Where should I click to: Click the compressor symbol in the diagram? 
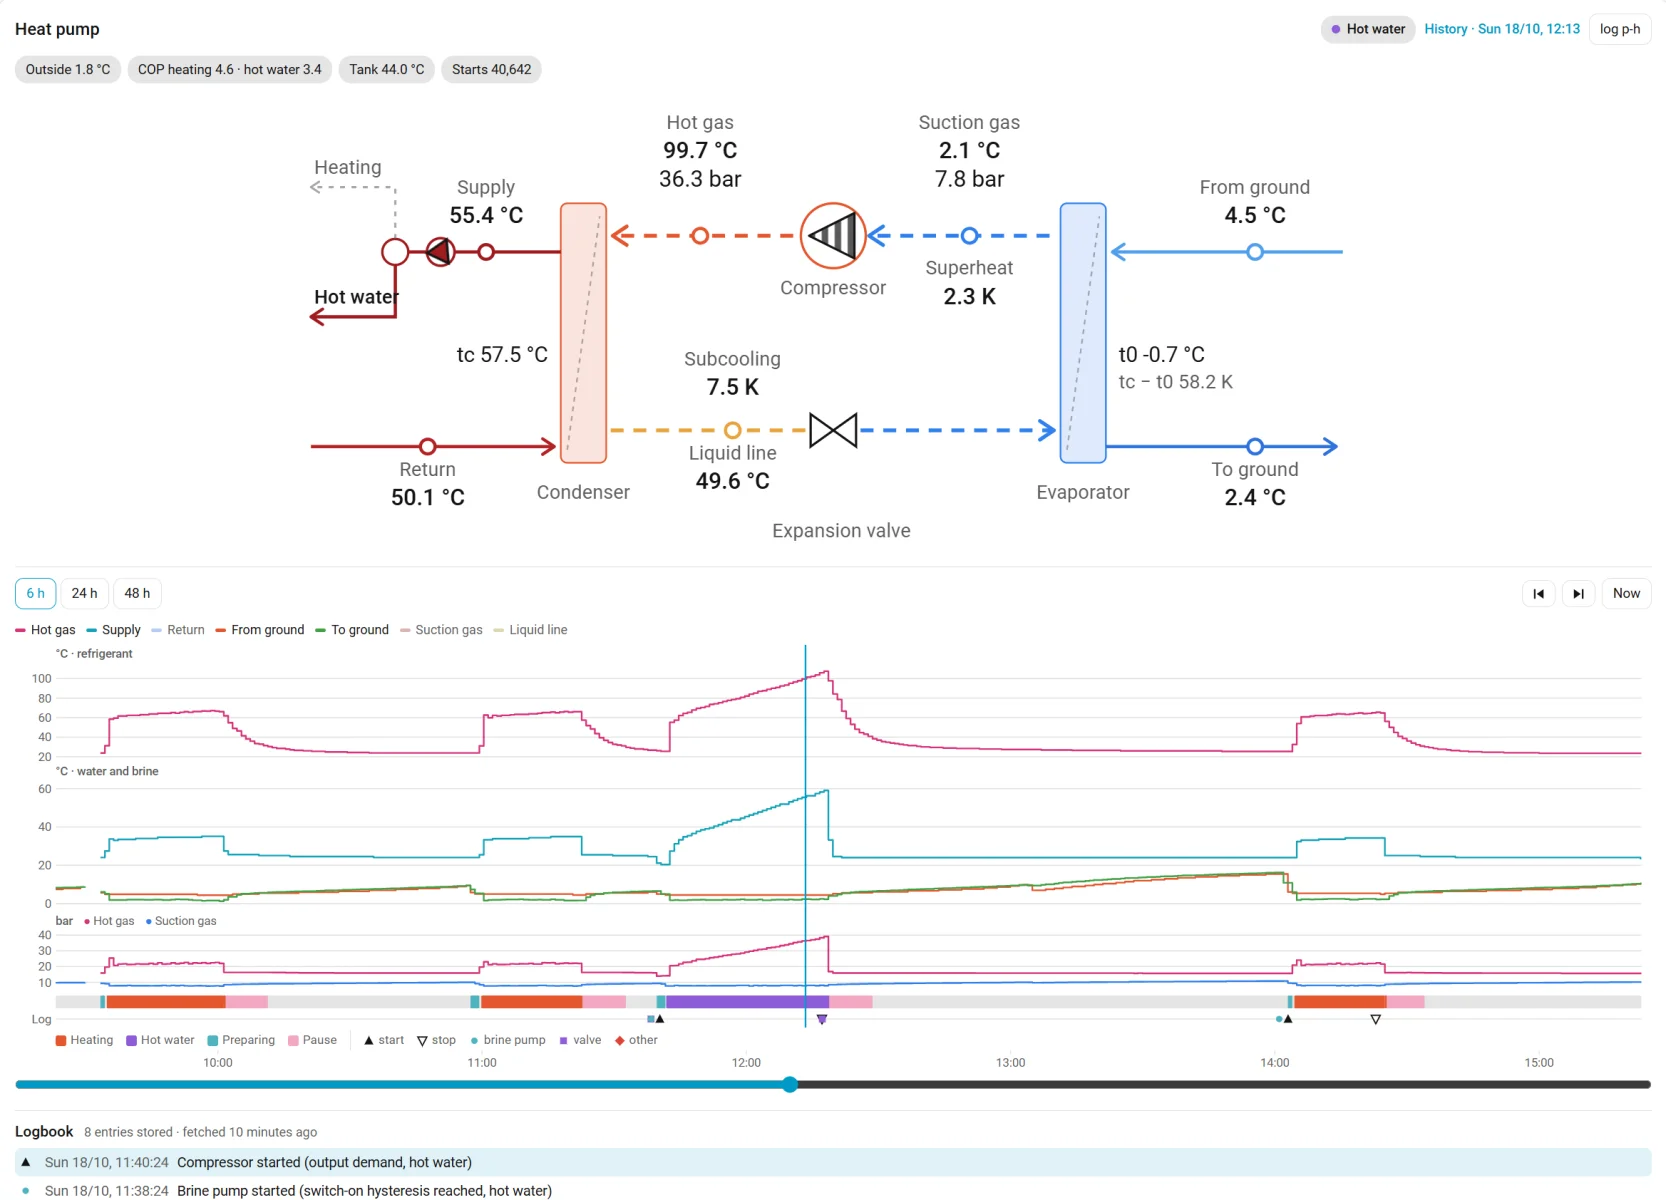833,236
